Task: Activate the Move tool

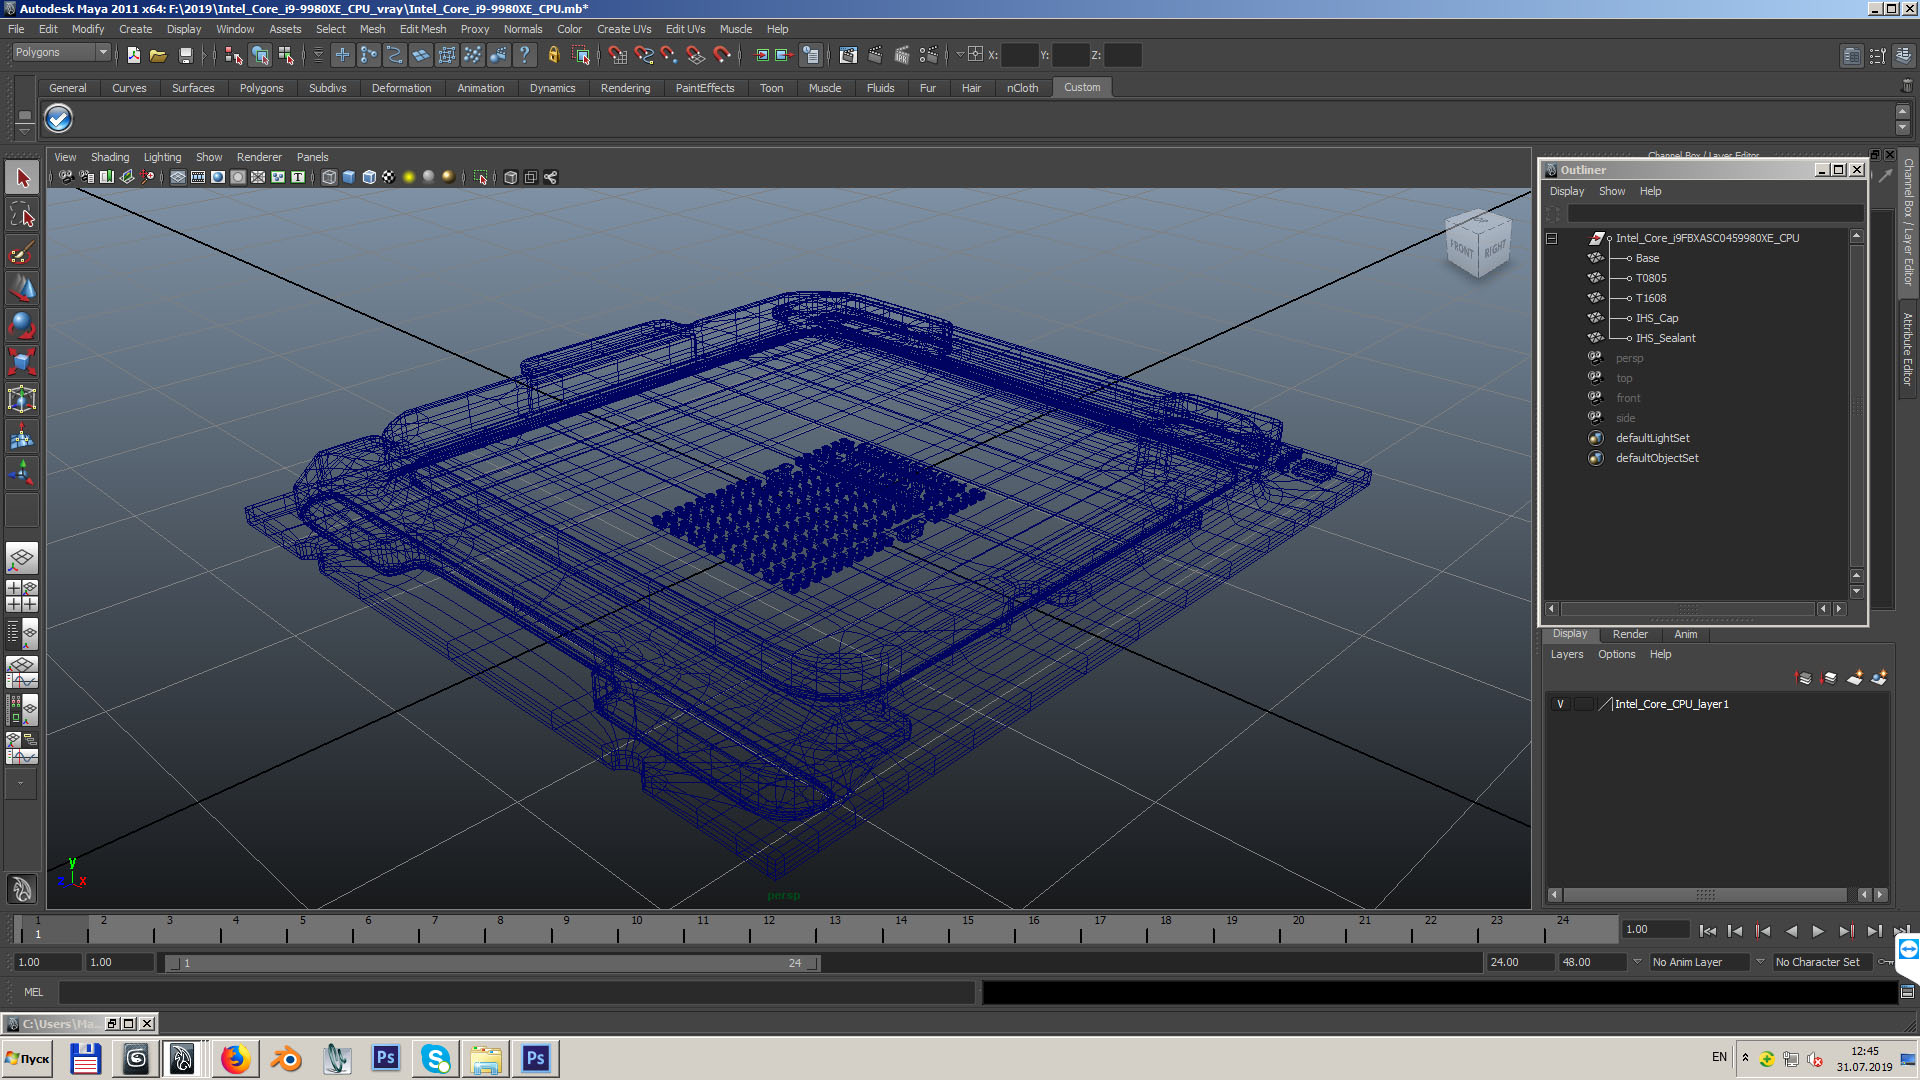Action: click(22, 288)
